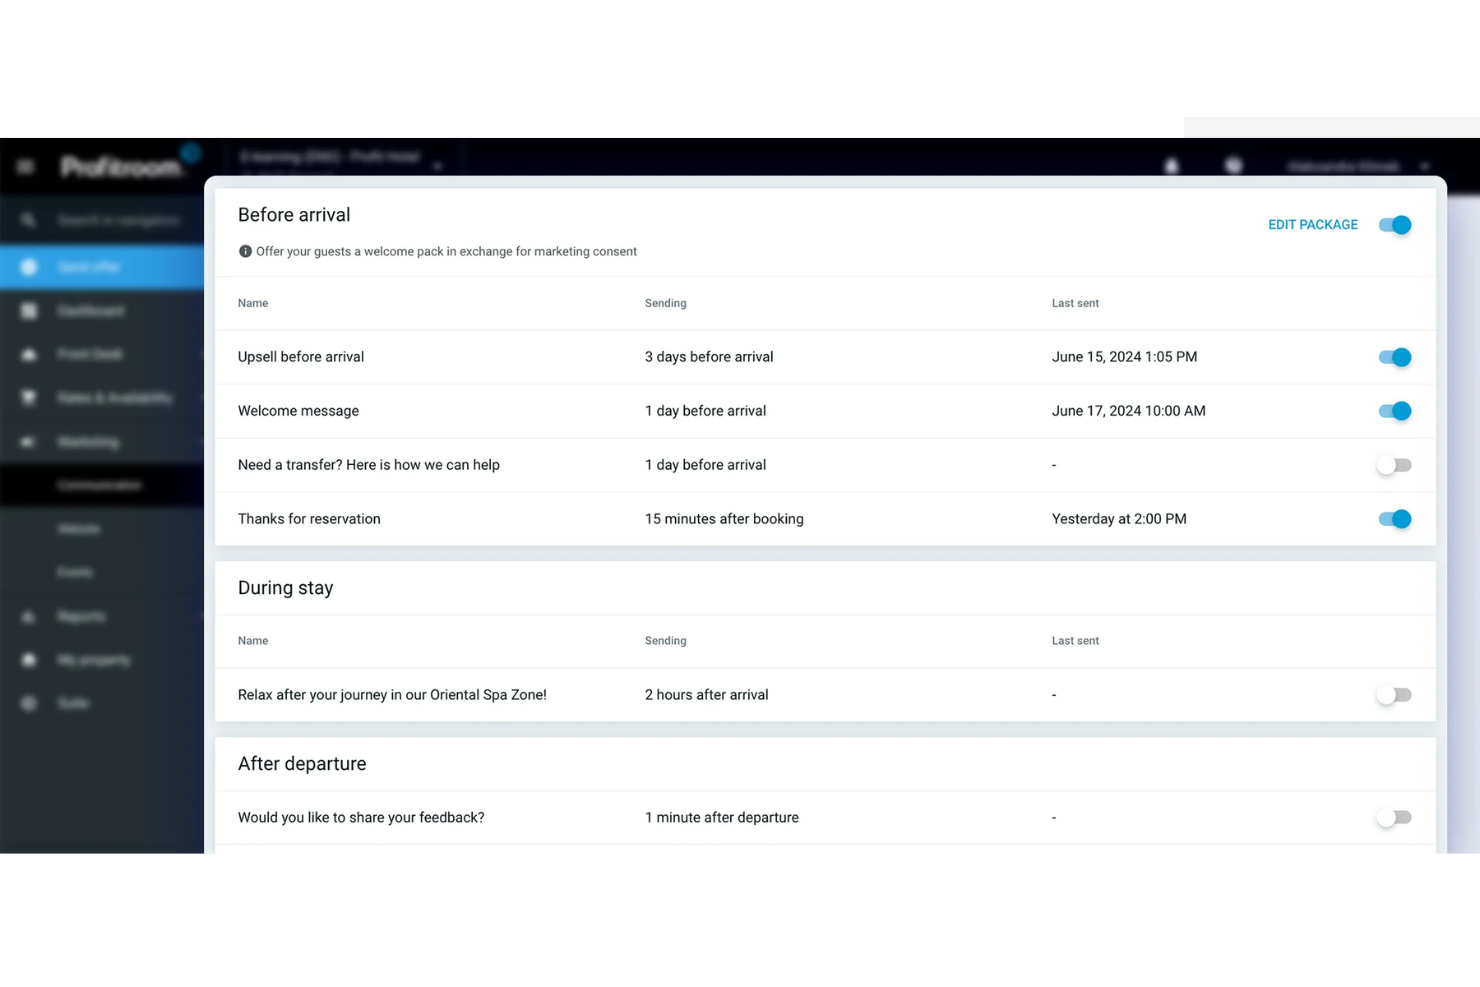Click the June 17, 2024 10:00 AM date
This screenshot has height=987, width=1480.
click(1129, 411)
